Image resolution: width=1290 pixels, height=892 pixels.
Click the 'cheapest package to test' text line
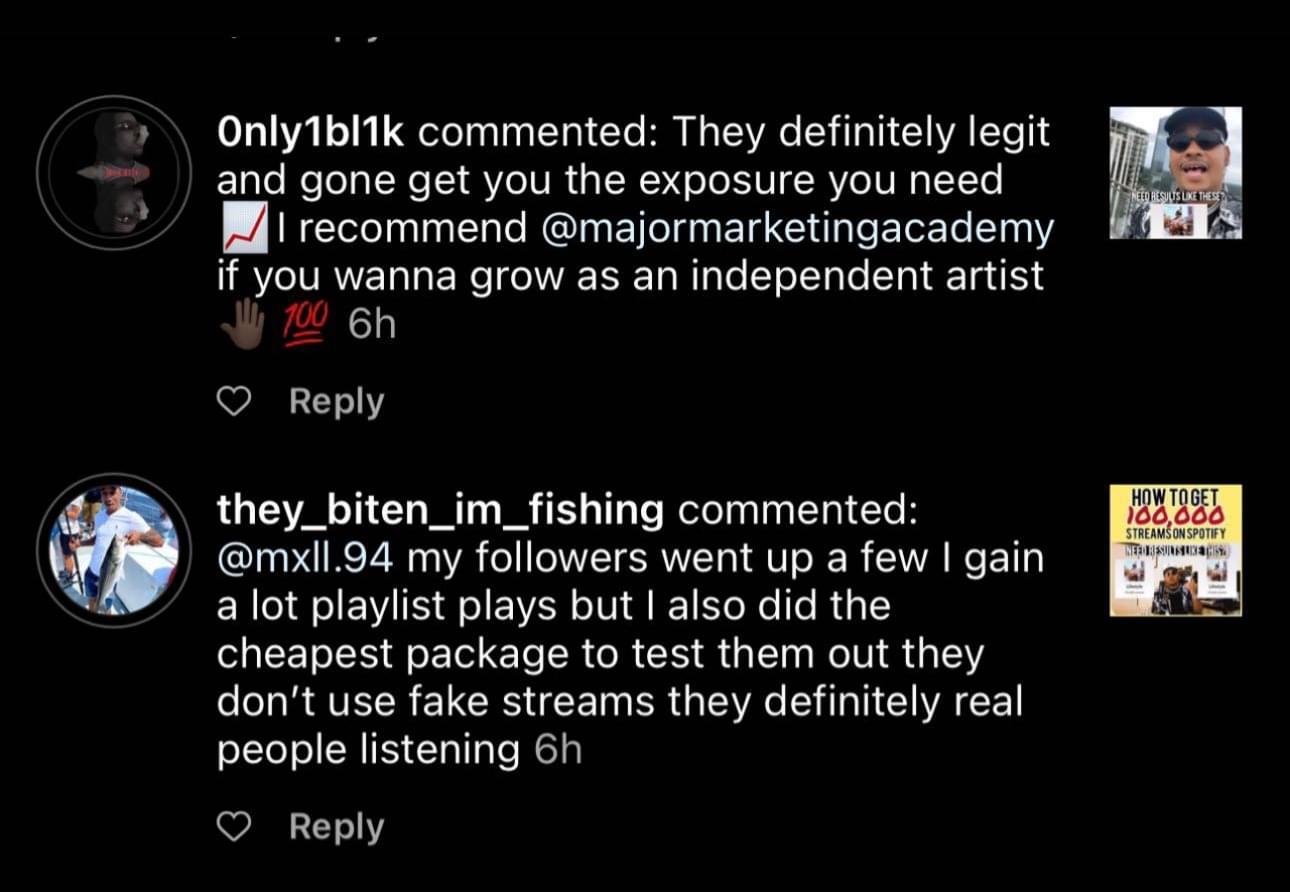(x=600, y=654)
